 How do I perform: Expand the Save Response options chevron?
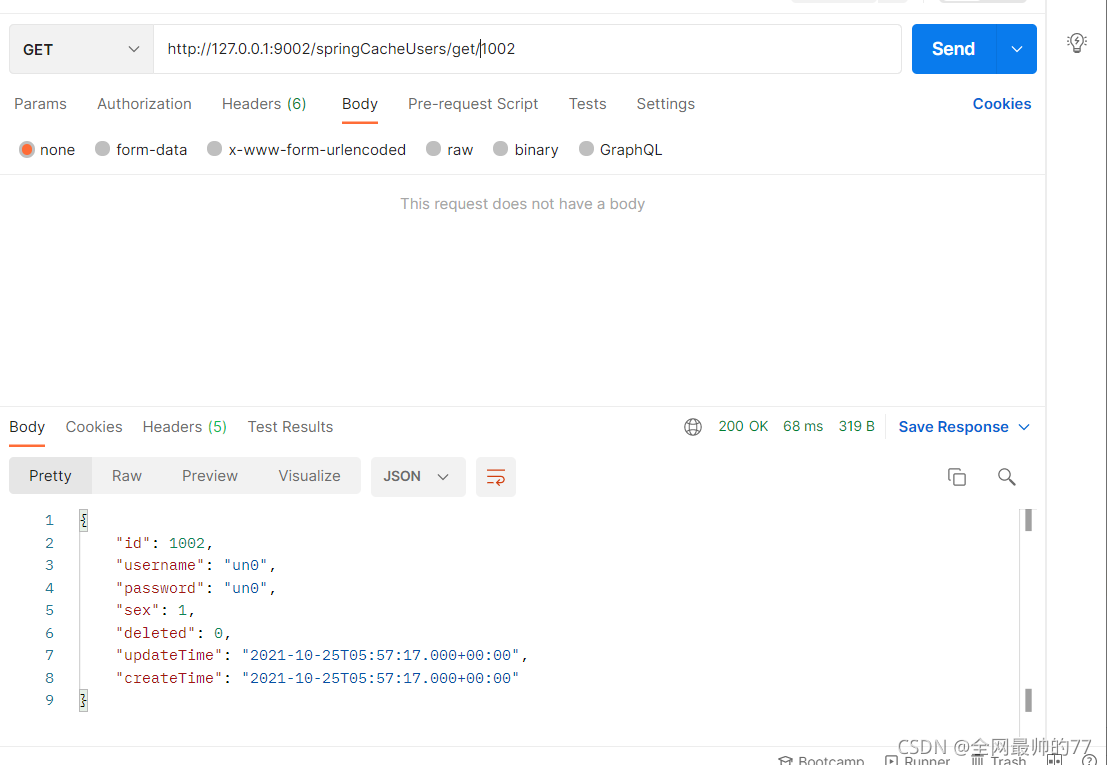coord(1023,426)
